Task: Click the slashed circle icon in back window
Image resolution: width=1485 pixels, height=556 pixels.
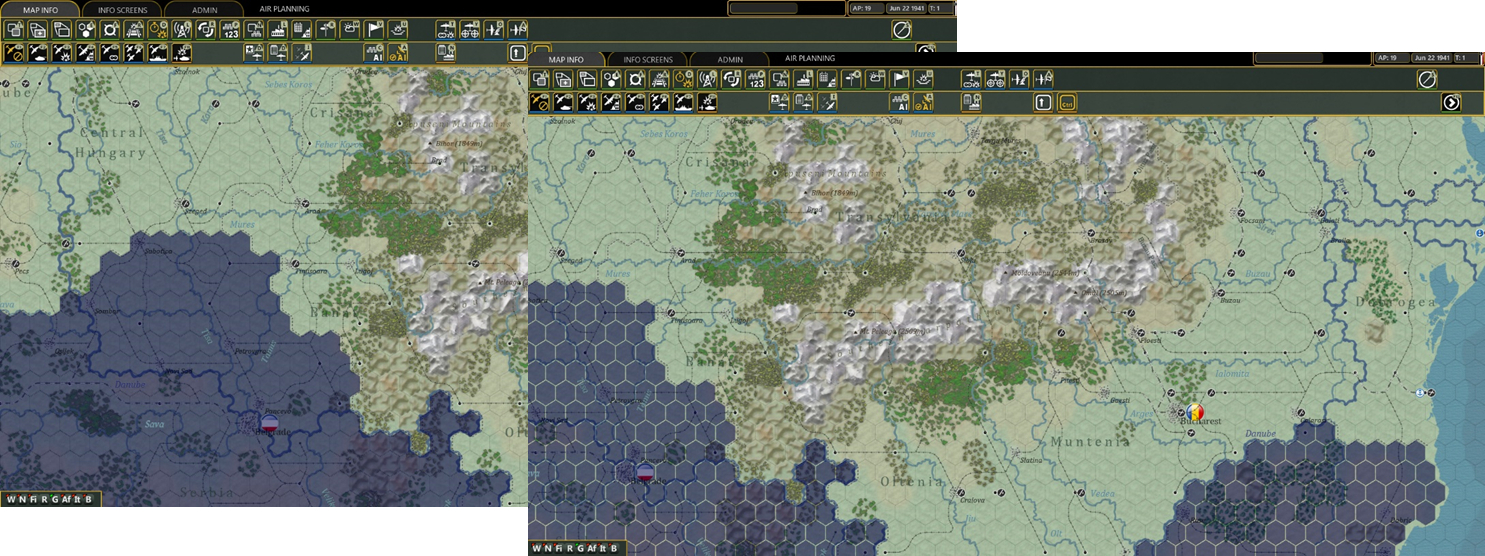Action: tap(901, 30)
